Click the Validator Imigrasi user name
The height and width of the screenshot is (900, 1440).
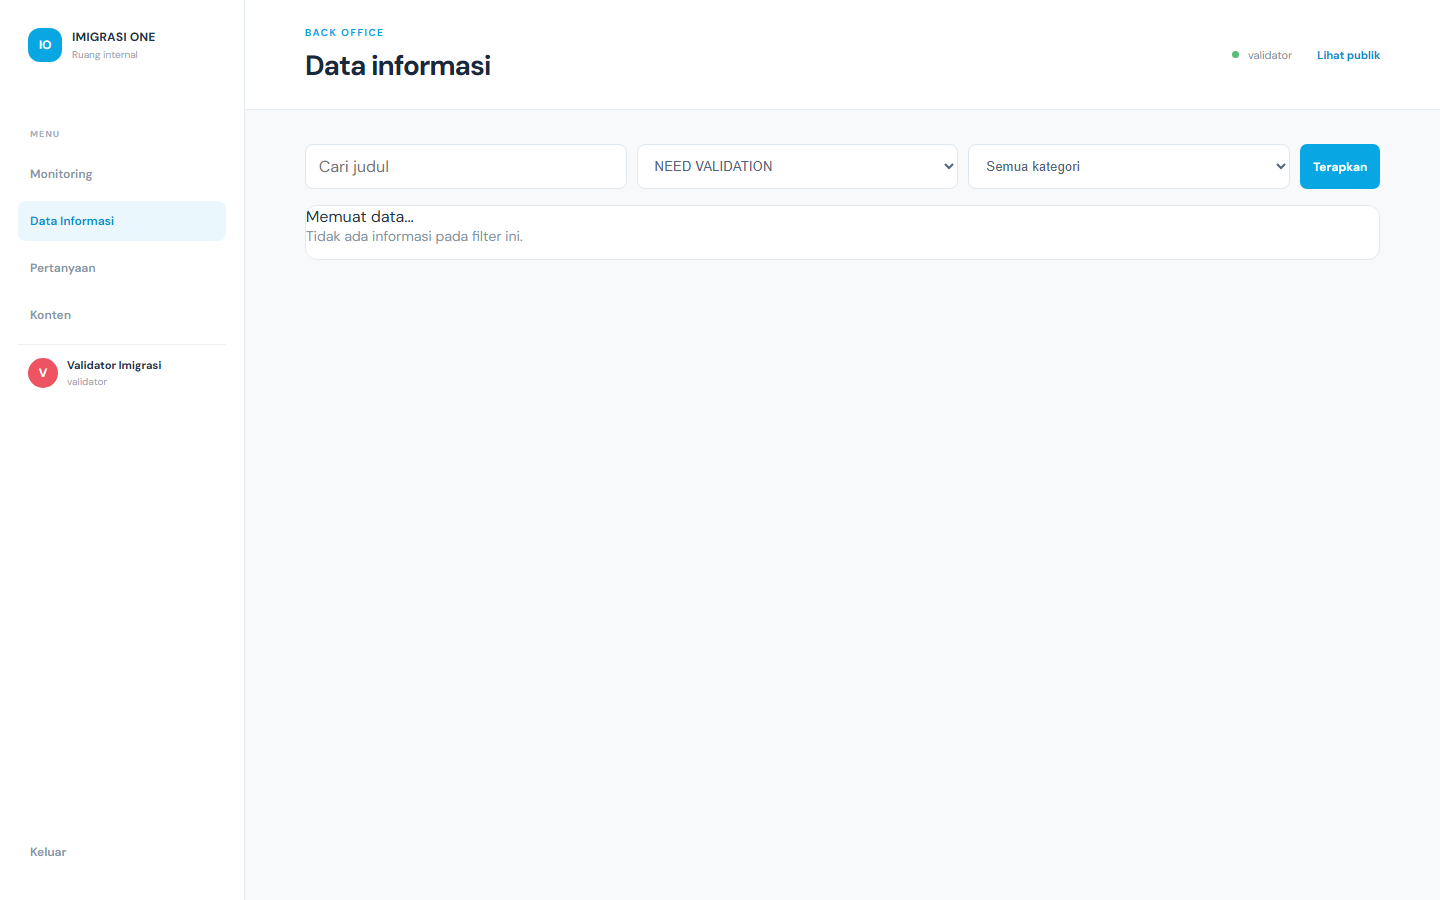coord(114,365)
